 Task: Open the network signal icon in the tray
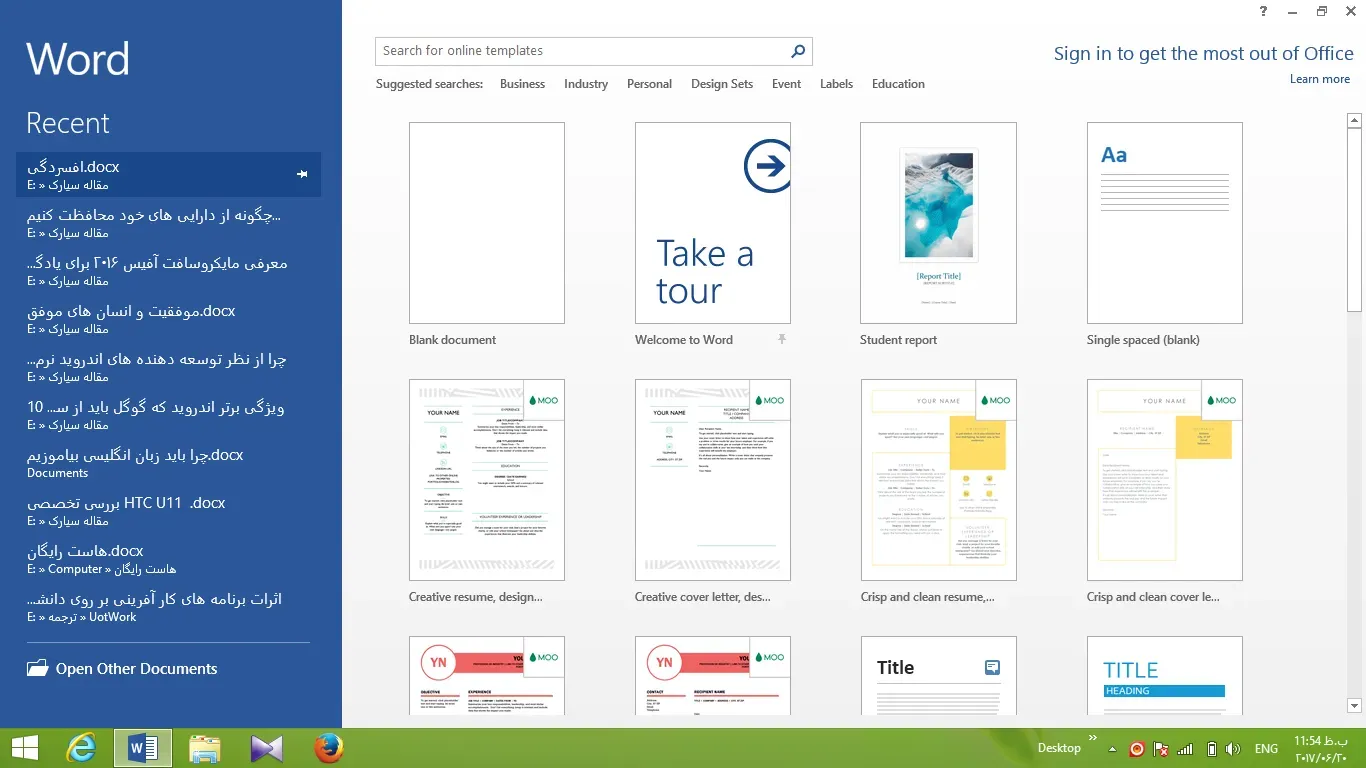[x=1185, y=749]
